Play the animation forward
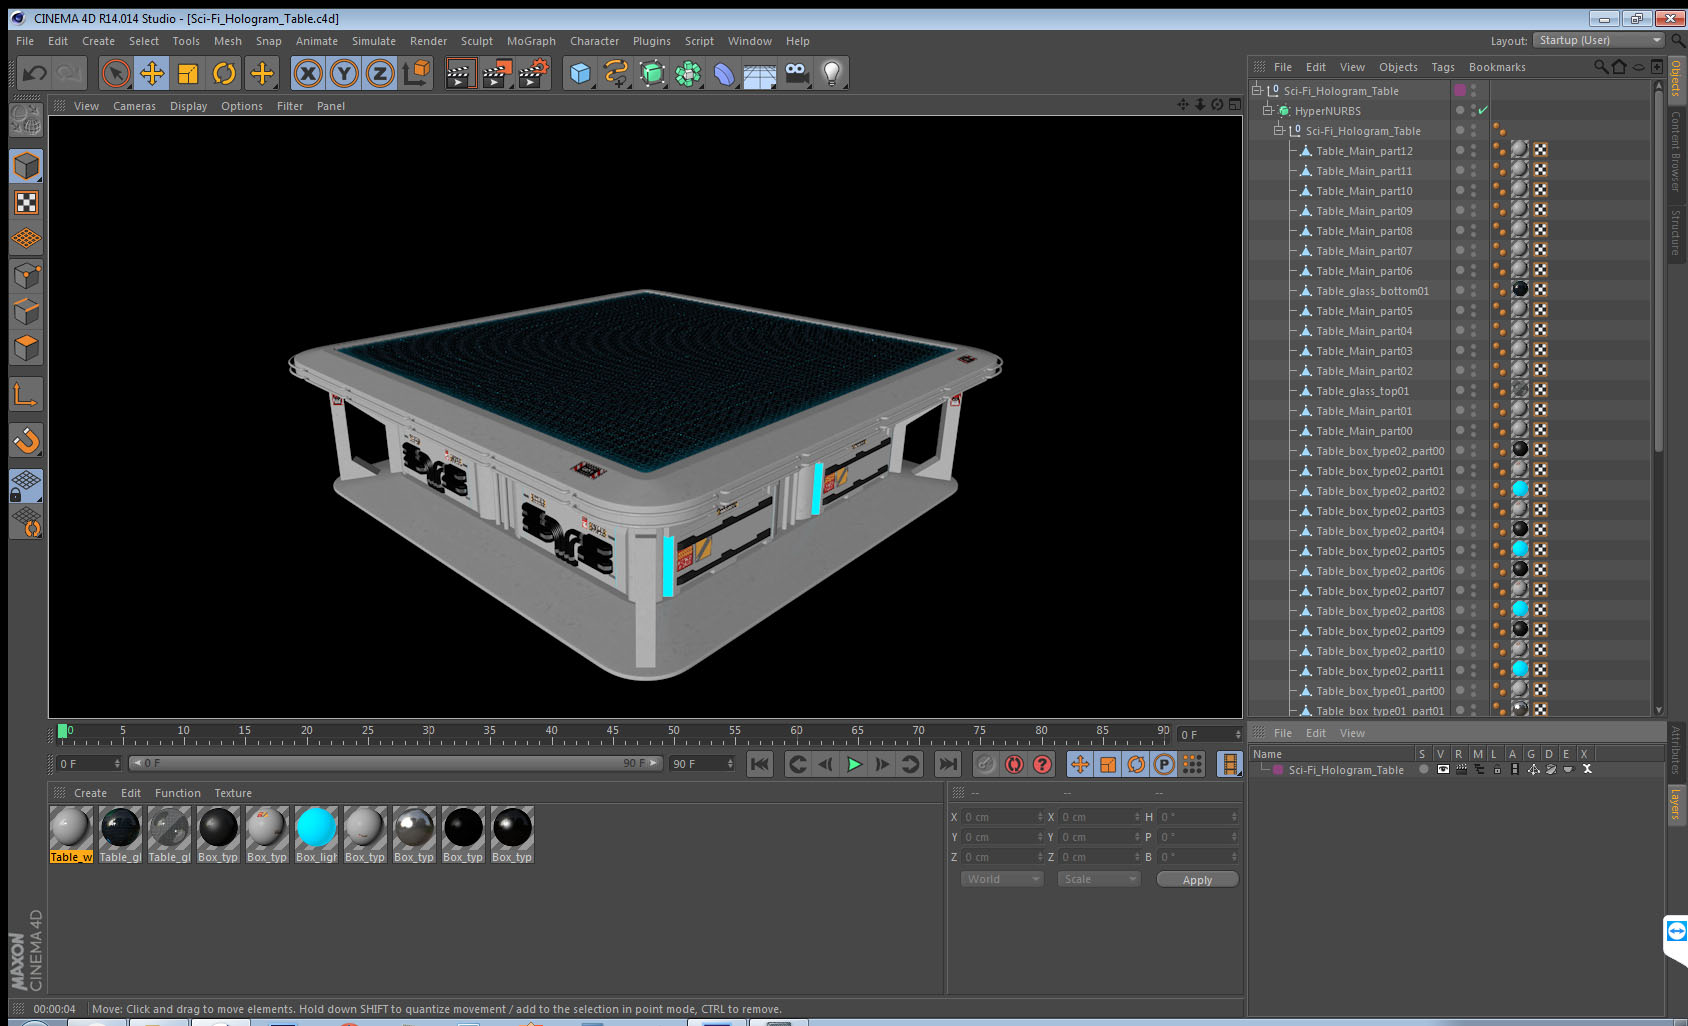The image size is (1688, 1026). point(854,764)
